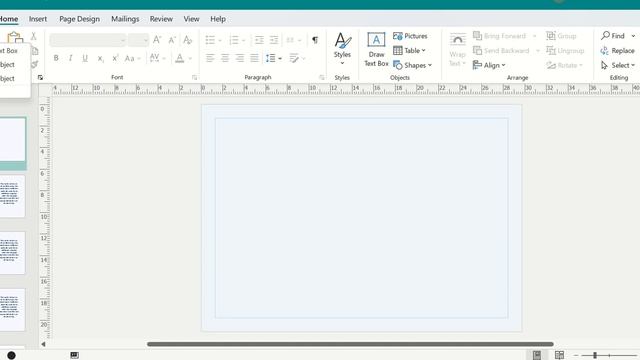This screenshot has height=360, width=640.
Task: Clear all formatting icon
Action: pyautogui.click(x=187, y=40)
